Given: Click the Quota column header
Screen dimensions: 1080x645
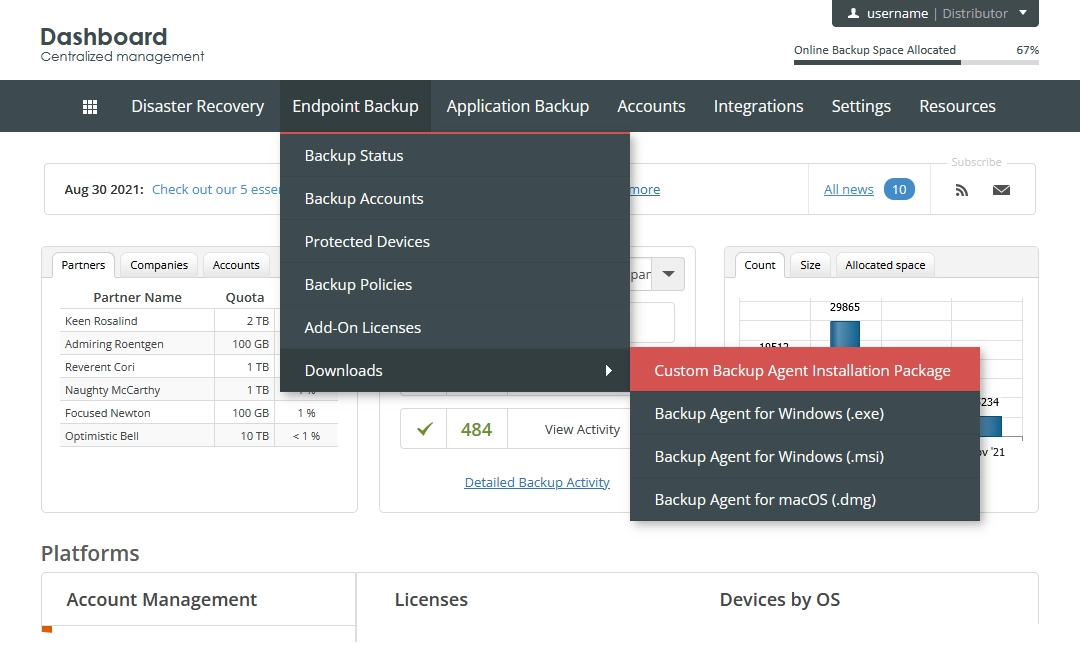Looking at the screenshot, I should coord(245,298).
